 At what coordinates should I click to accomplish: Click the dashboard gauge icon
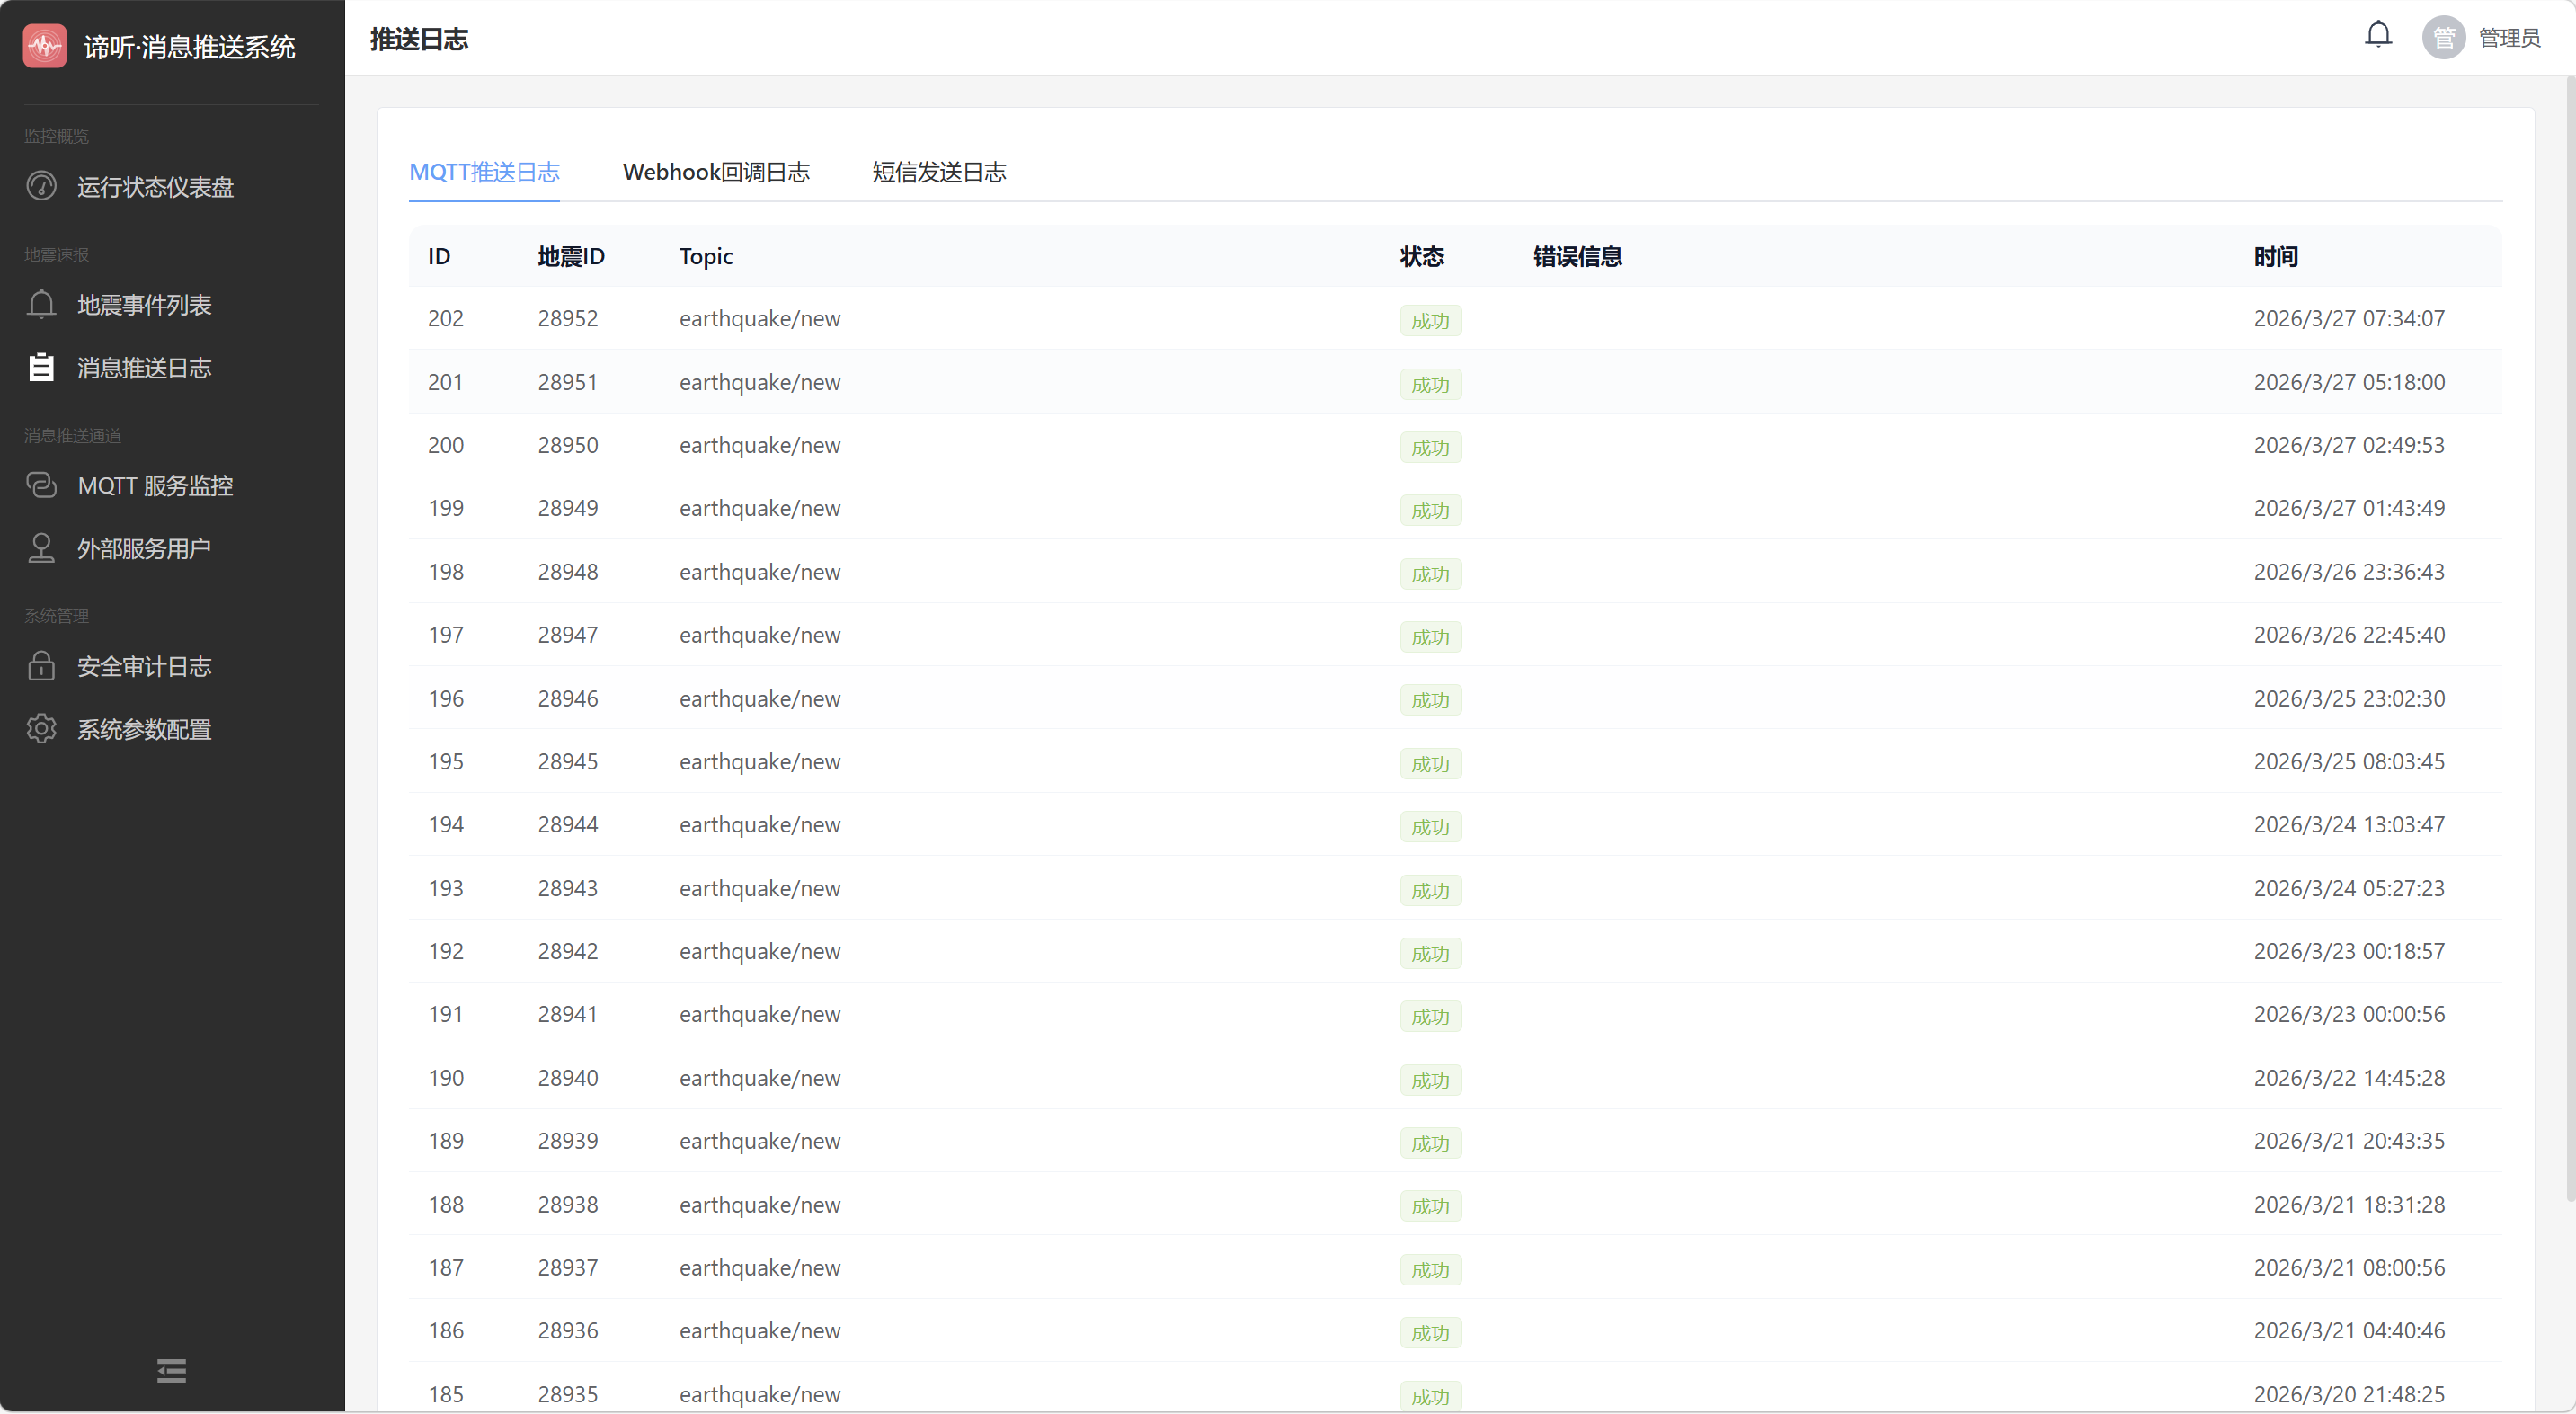tap(41, 186)
